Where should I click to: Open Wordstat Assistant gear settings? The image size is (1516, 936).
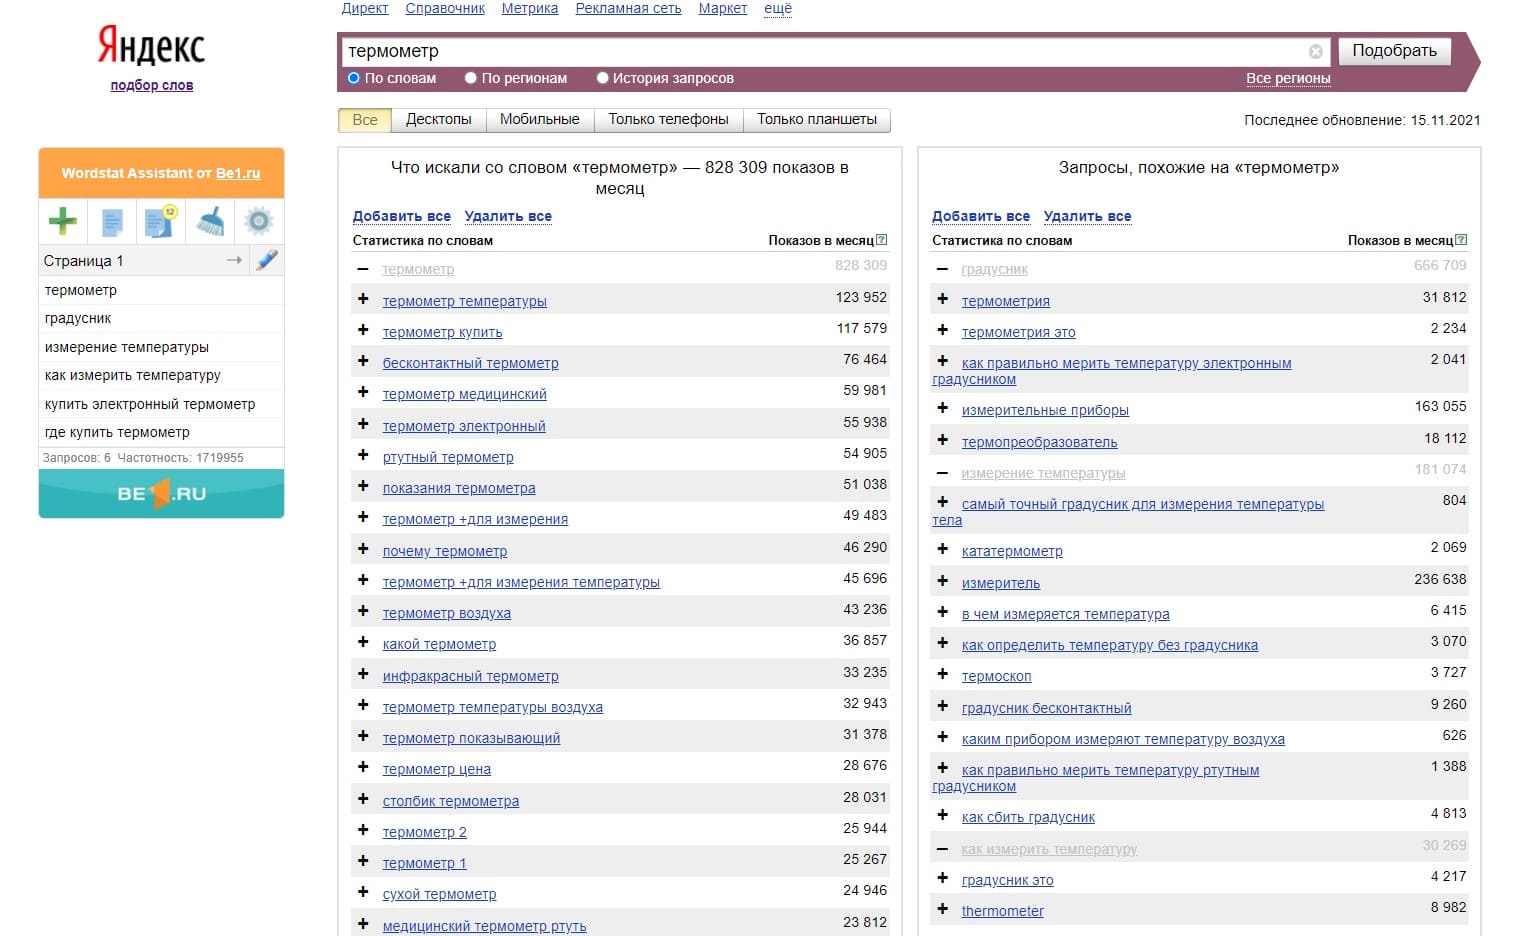click(x=259, y=221)
